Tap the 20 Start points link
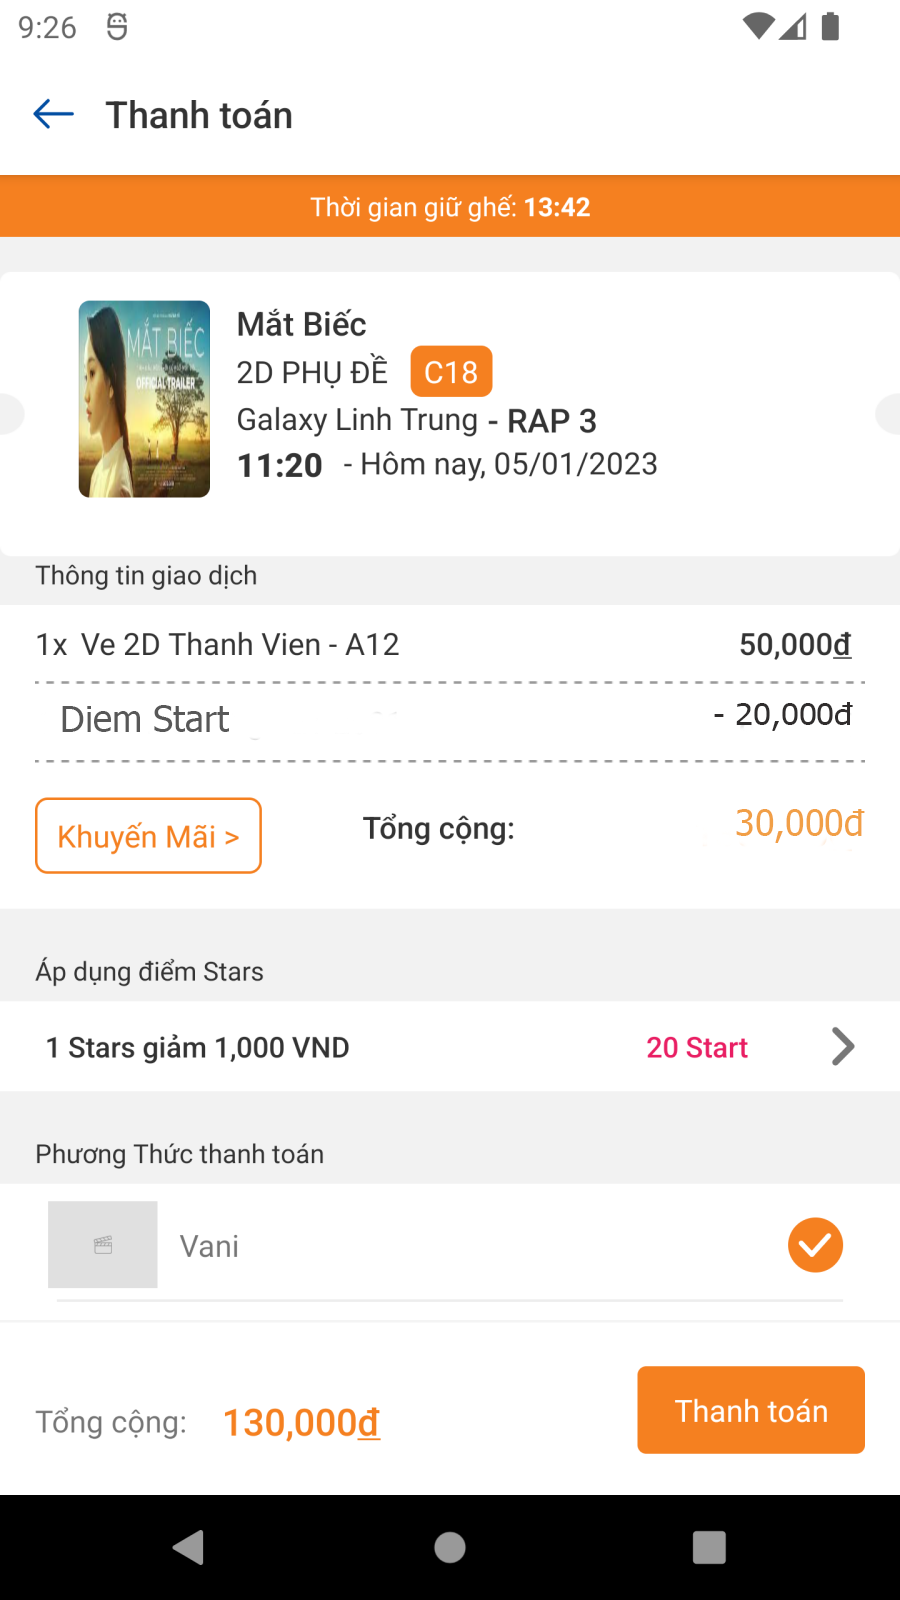 [697, 1047]
